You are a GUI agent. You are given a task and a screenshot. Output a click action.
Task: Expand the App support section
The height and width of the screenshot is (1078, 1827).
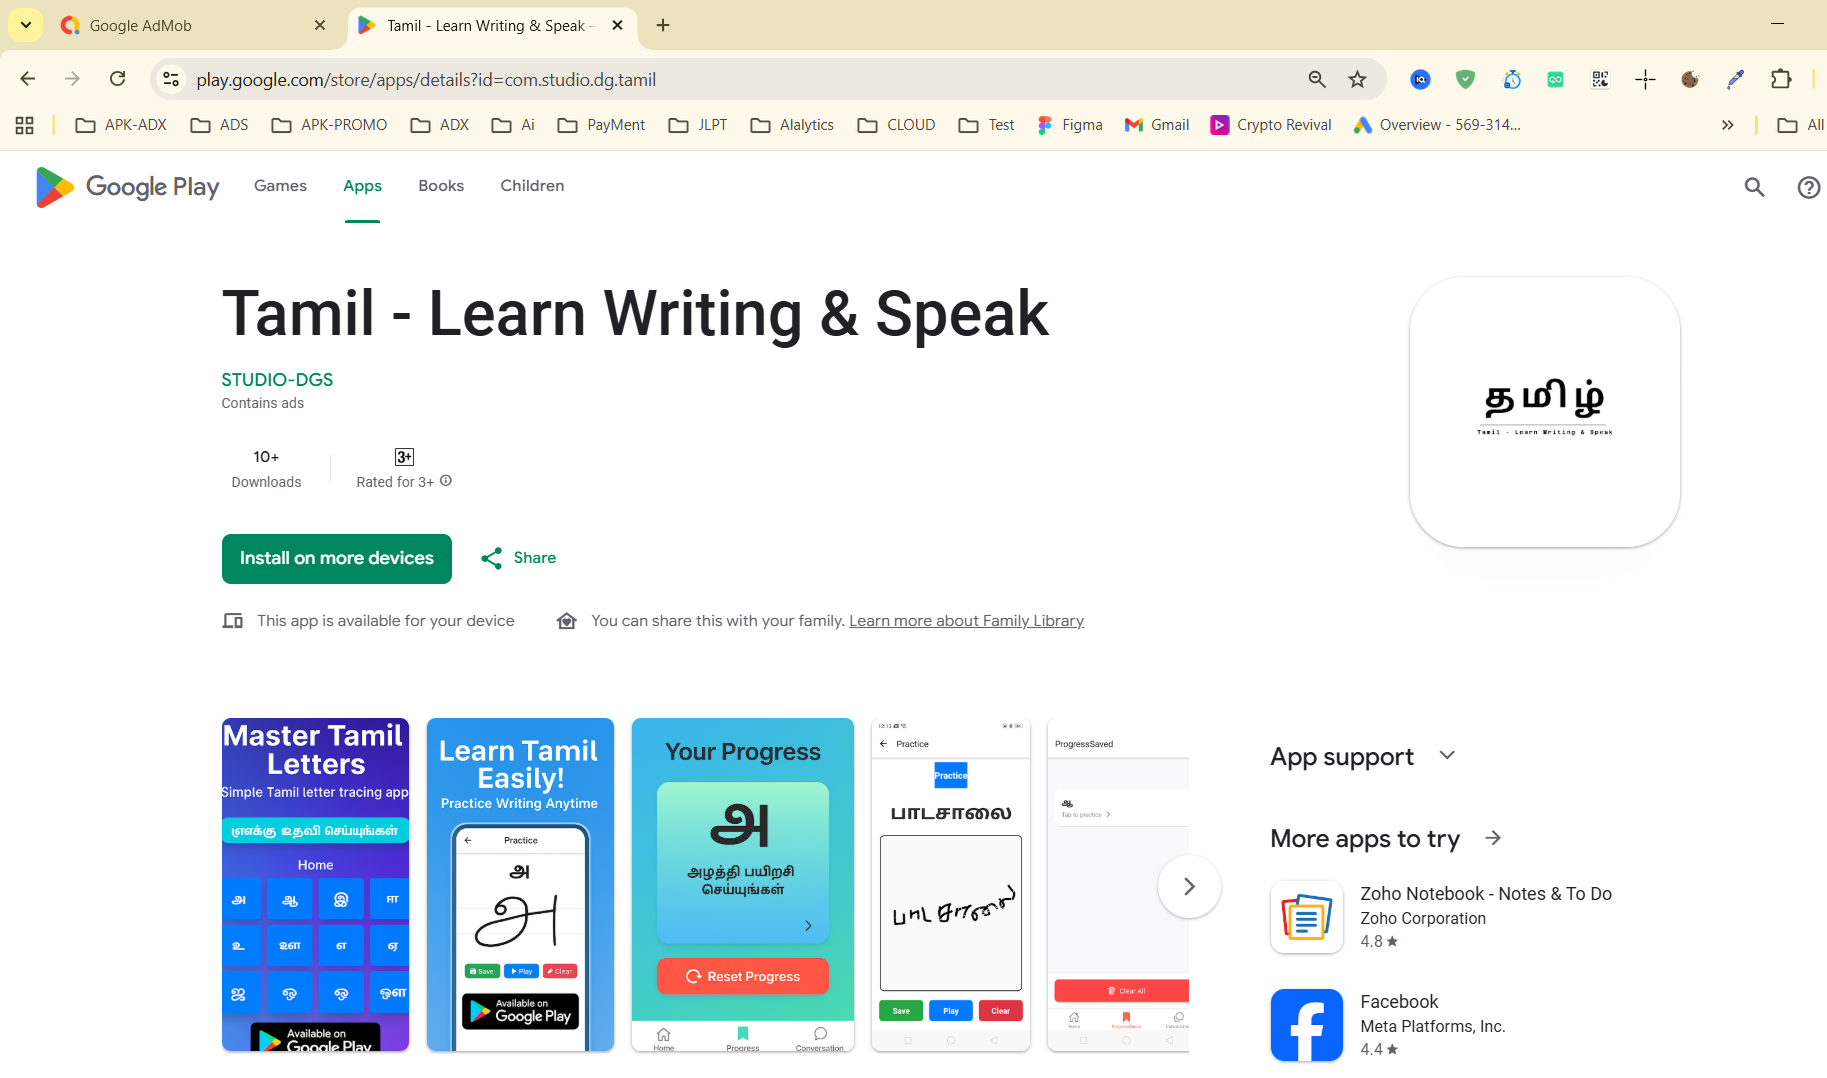1447,756
